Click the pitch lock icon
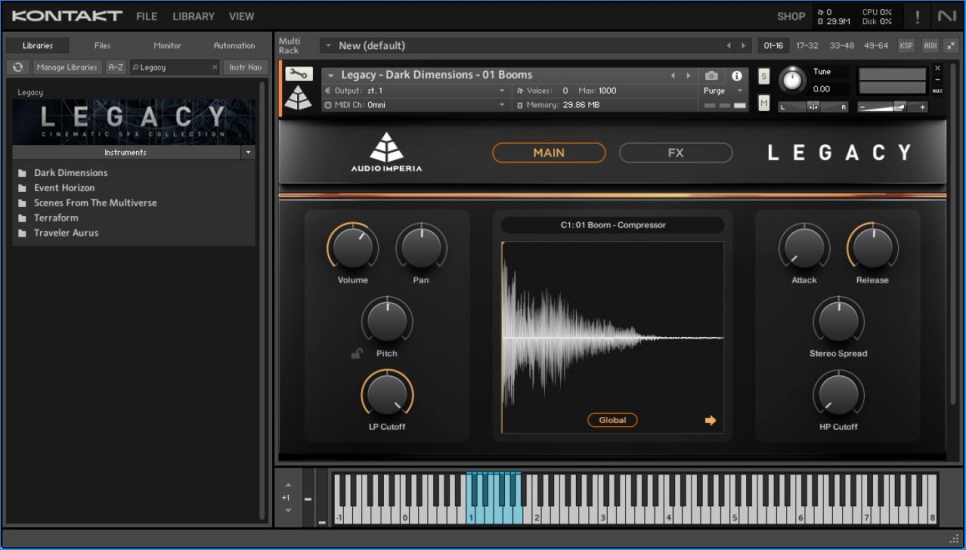Image resolution: width=966 pixels, height=550 pixels. [356, 353]
